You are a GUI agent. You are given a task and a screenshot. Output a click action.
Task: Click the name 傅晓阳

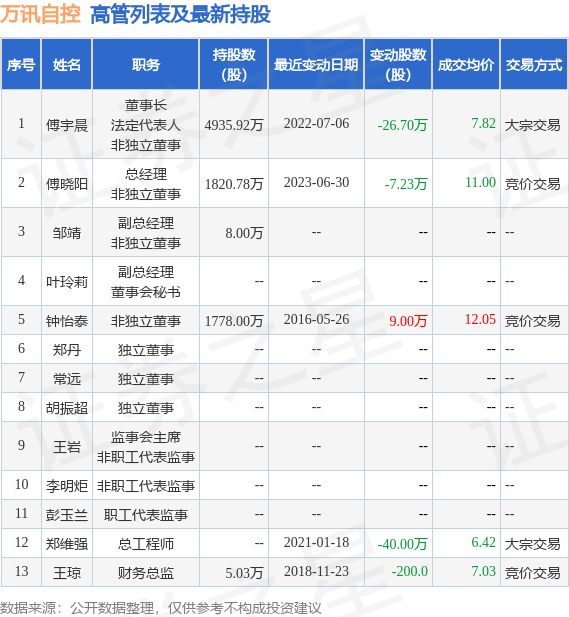pos(67,184)
